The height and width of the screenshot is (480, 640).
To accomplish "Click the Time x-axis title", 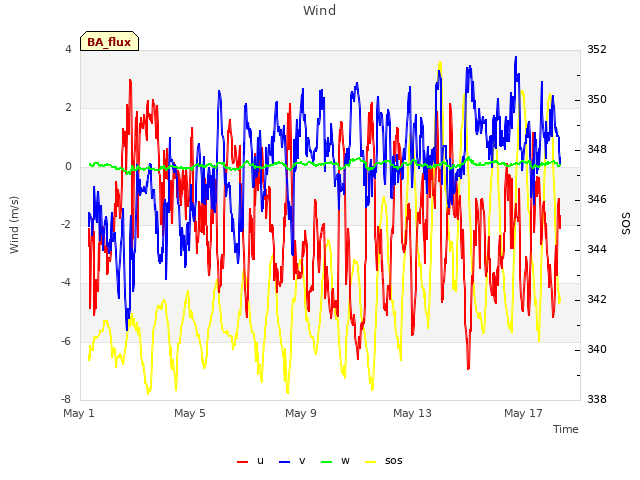I will 566,429.
